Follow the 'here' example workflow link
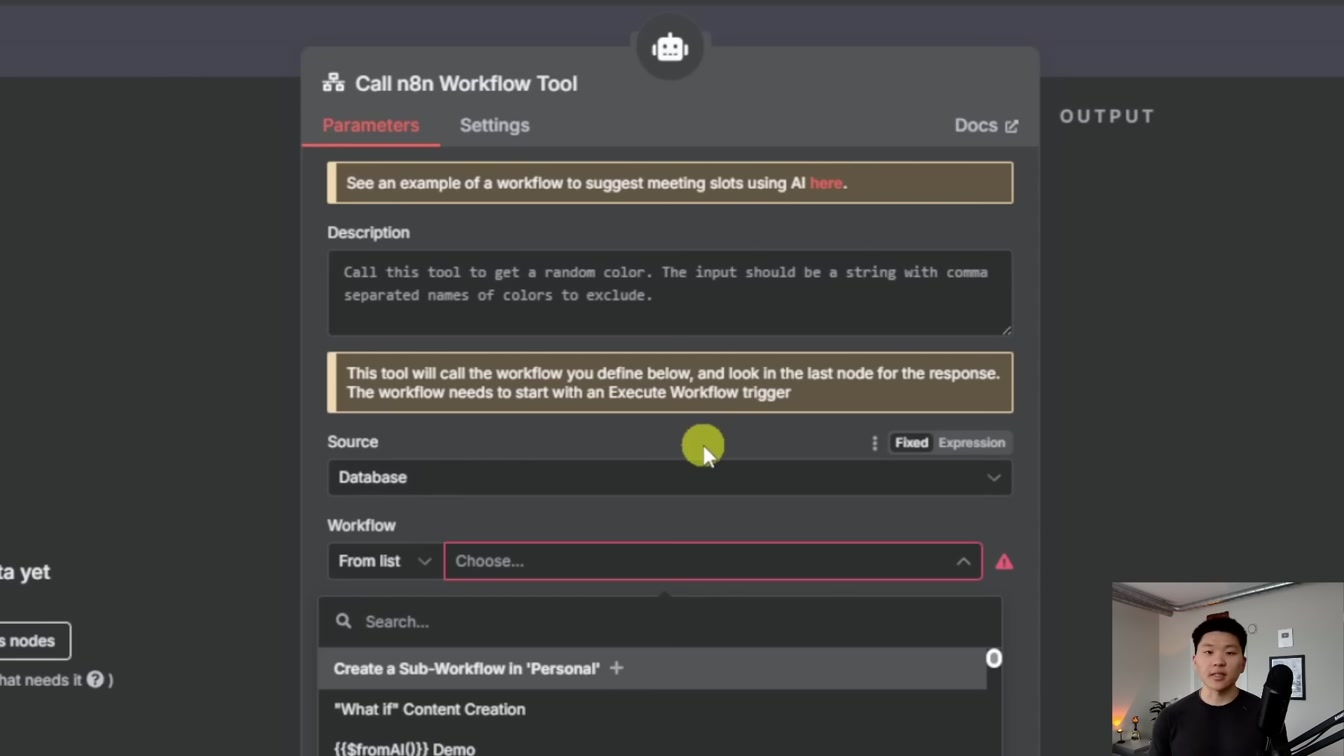Viewport: 1344px width, 756px height. [825, 183]
